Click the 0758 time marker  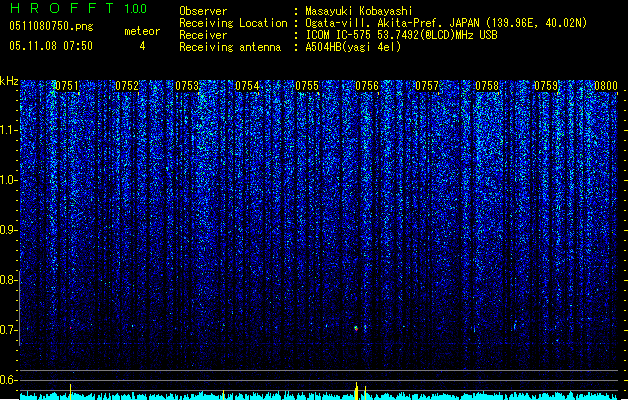tap(487, 86)
